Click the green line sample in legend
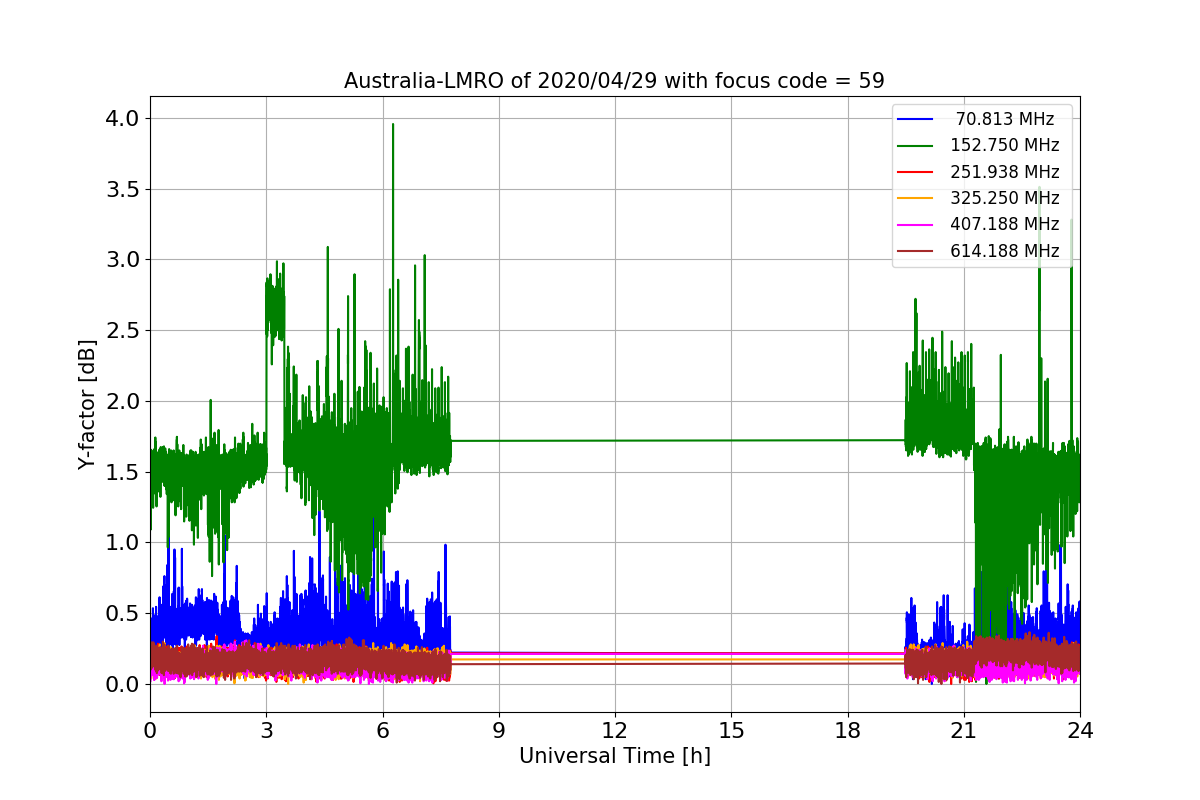The height and width of the screenshot is (800, 1200). 916,146
